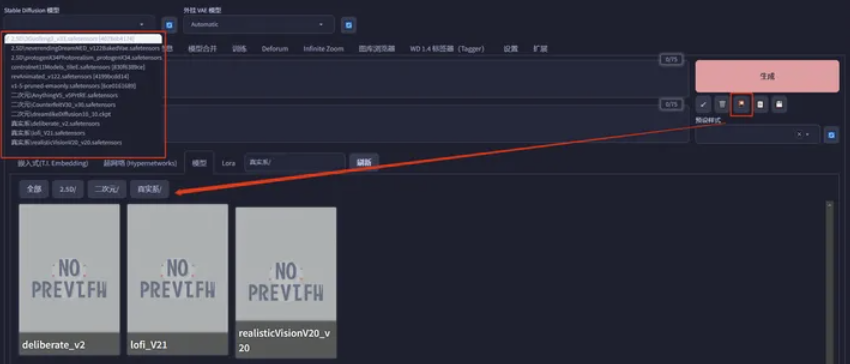Image resolution: width=850 pixels, height=364 pixels.
Task: Refresh the external VAE model list
Action: [x=349, y=25]
